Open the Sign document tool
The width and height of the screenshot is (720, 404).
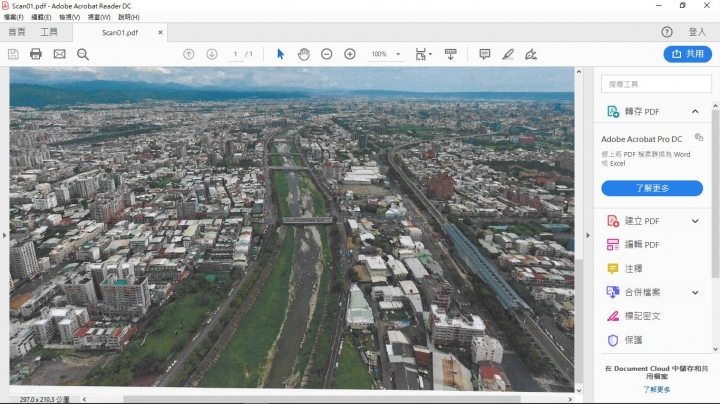click(531, 54)
